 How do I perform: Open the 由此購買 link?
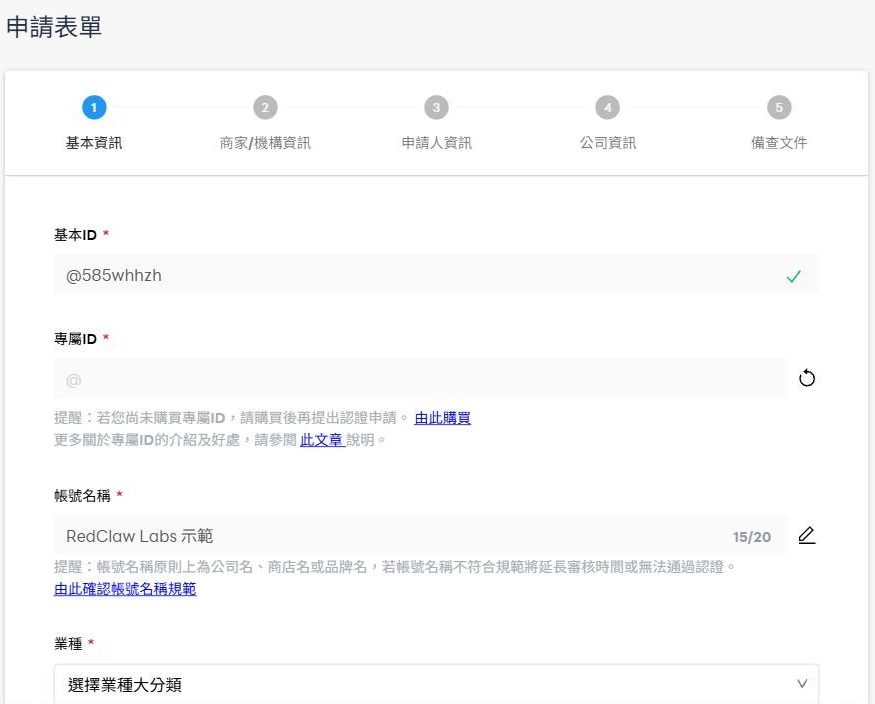coord(443,418)
